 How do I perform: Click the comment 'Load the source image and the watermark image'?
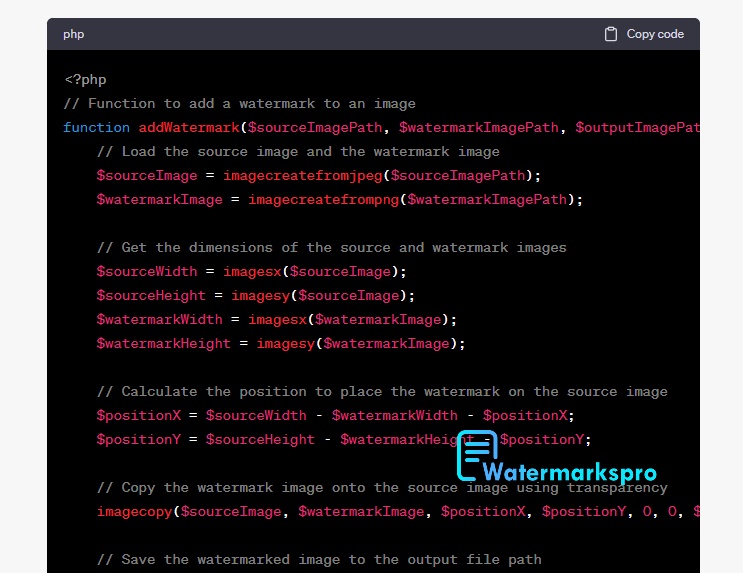click(298, 152)
